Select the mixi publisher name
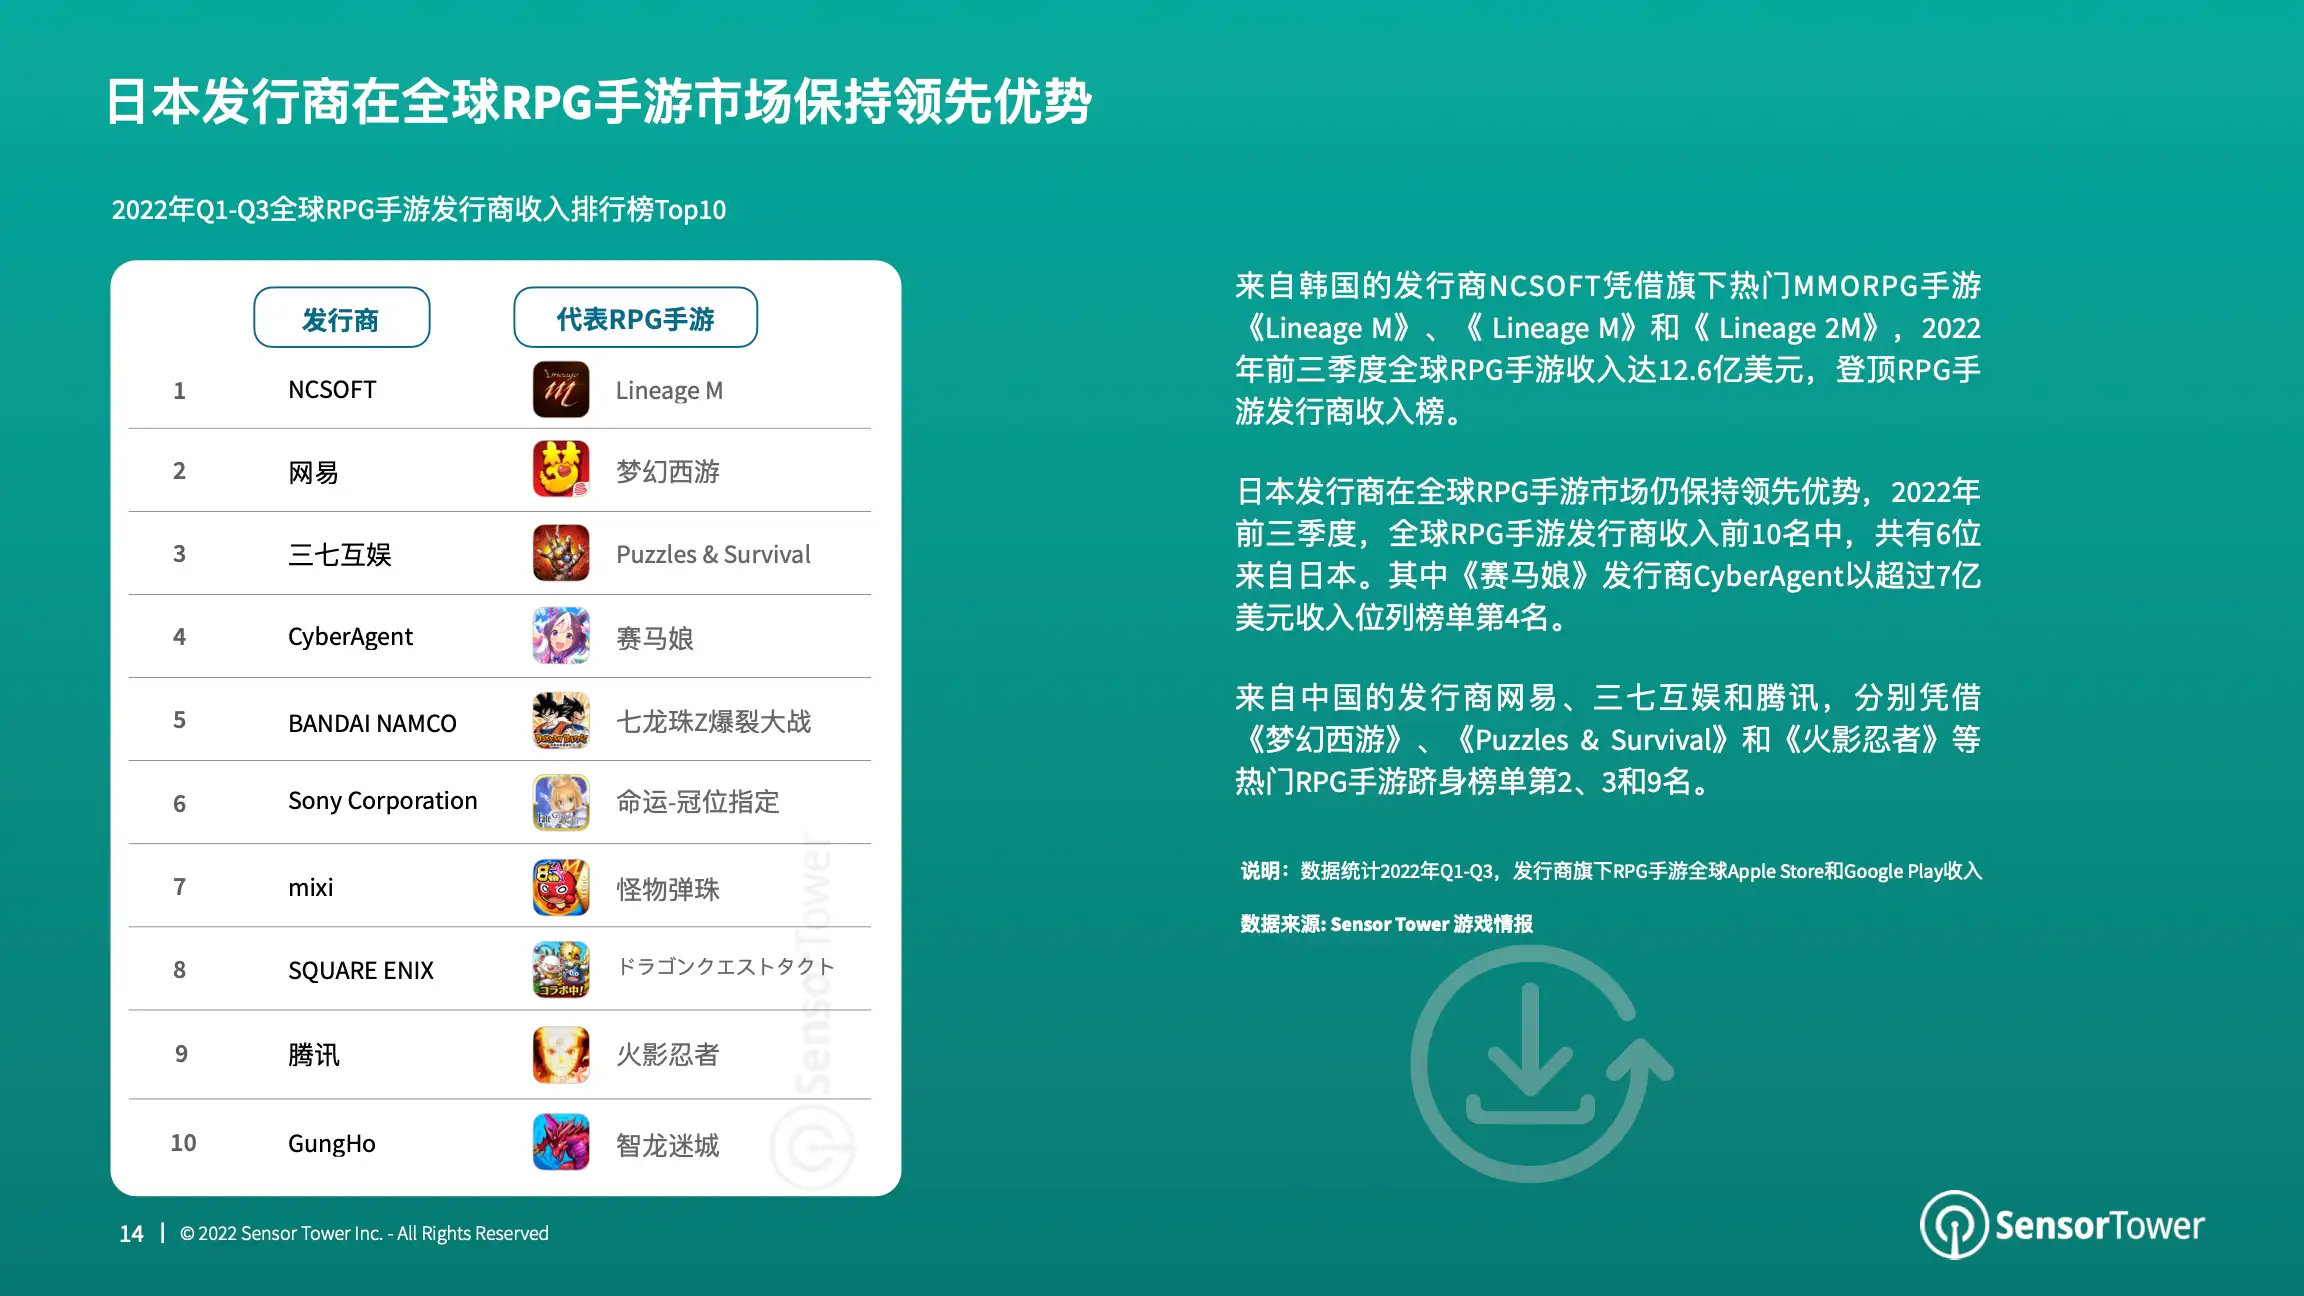This screenshot has height=1296, width=2304. pyautogui.click(x=310, y=888)
